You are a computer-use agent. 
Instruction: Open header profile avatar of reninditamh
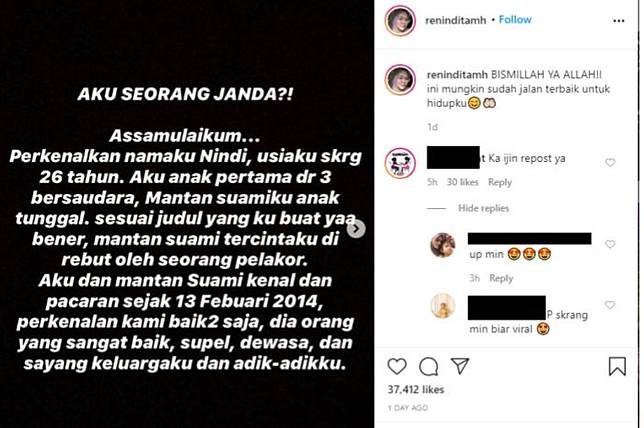(400, 21)
